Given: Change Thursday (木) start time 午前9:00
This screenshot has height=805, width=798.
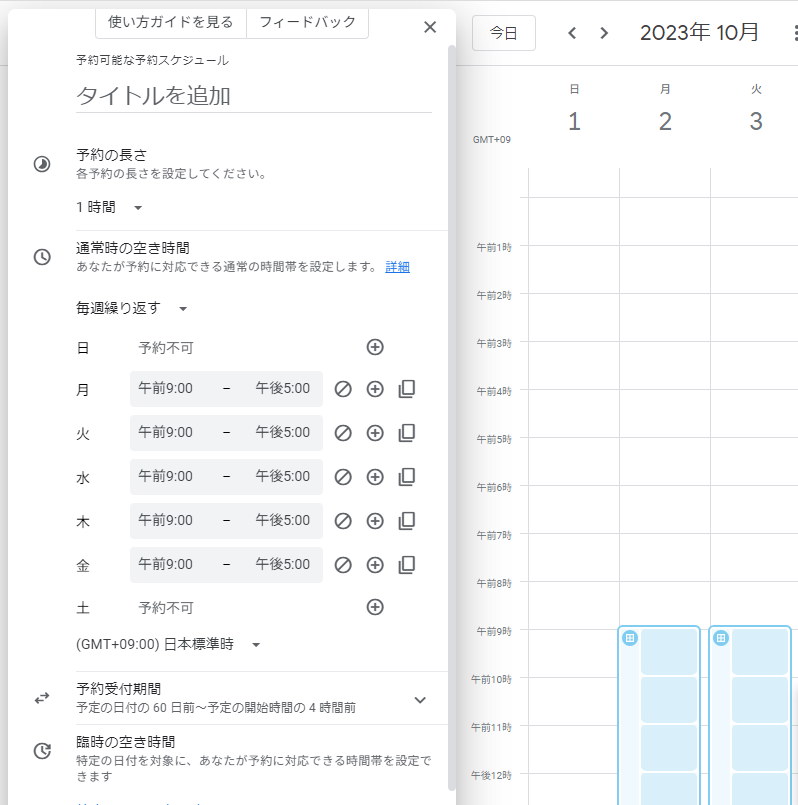Looking at the screenshot, I should click(x=165, y=521).
